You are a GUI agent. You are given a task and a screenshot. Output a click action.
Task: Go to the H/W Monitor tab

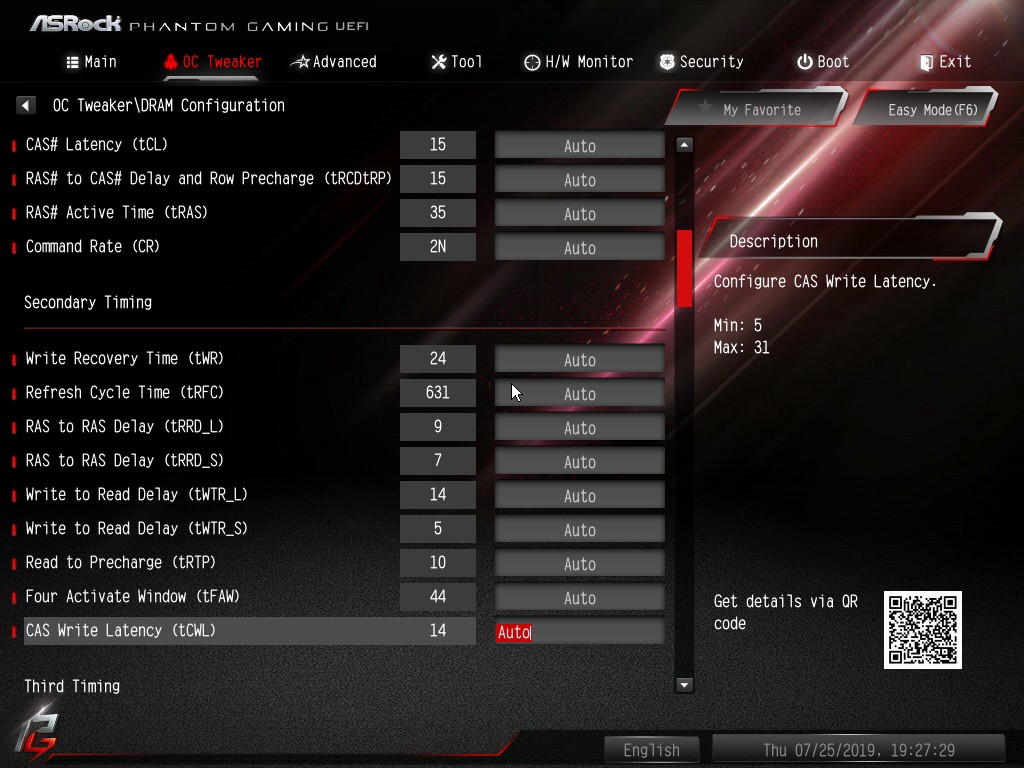579,62
